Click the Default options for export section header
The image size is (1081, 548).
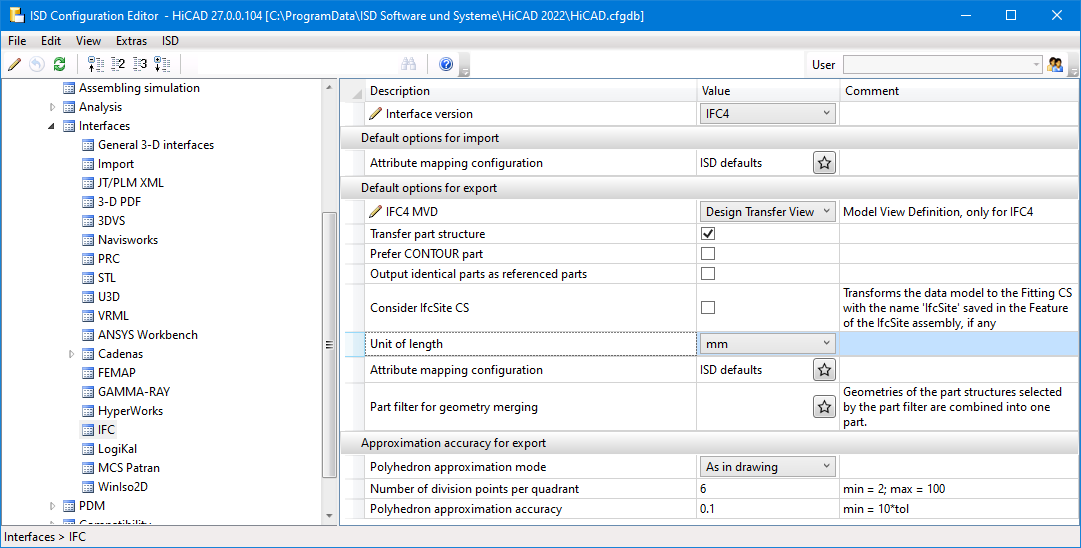click(710, 188)
